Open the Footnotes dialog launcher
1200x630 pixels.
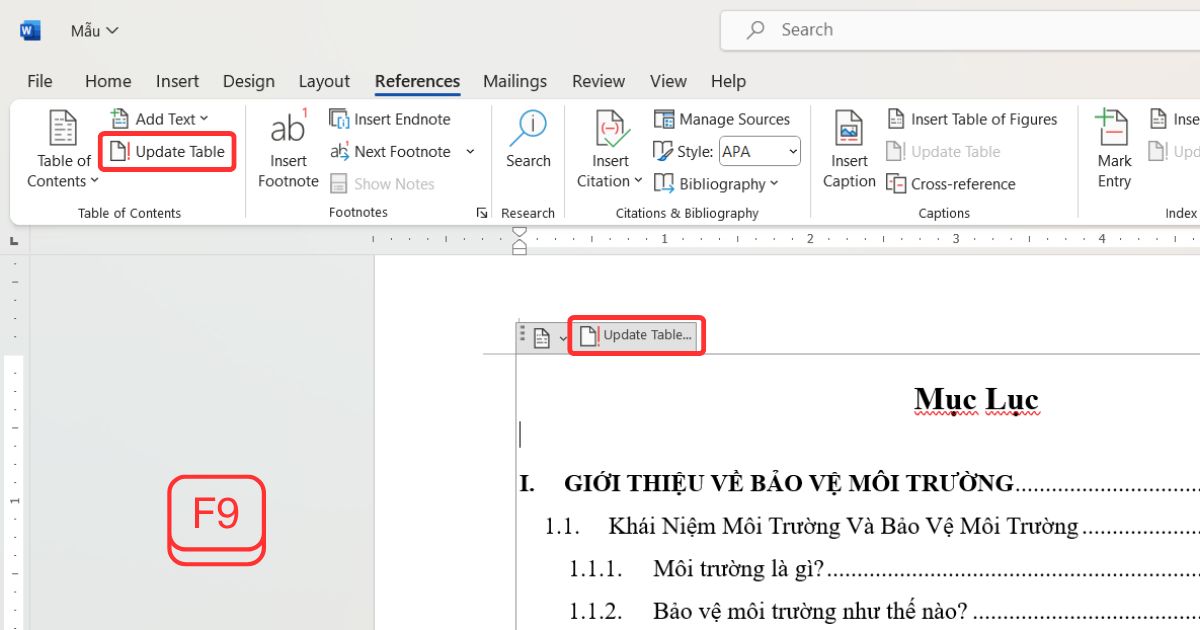(481, 211)
